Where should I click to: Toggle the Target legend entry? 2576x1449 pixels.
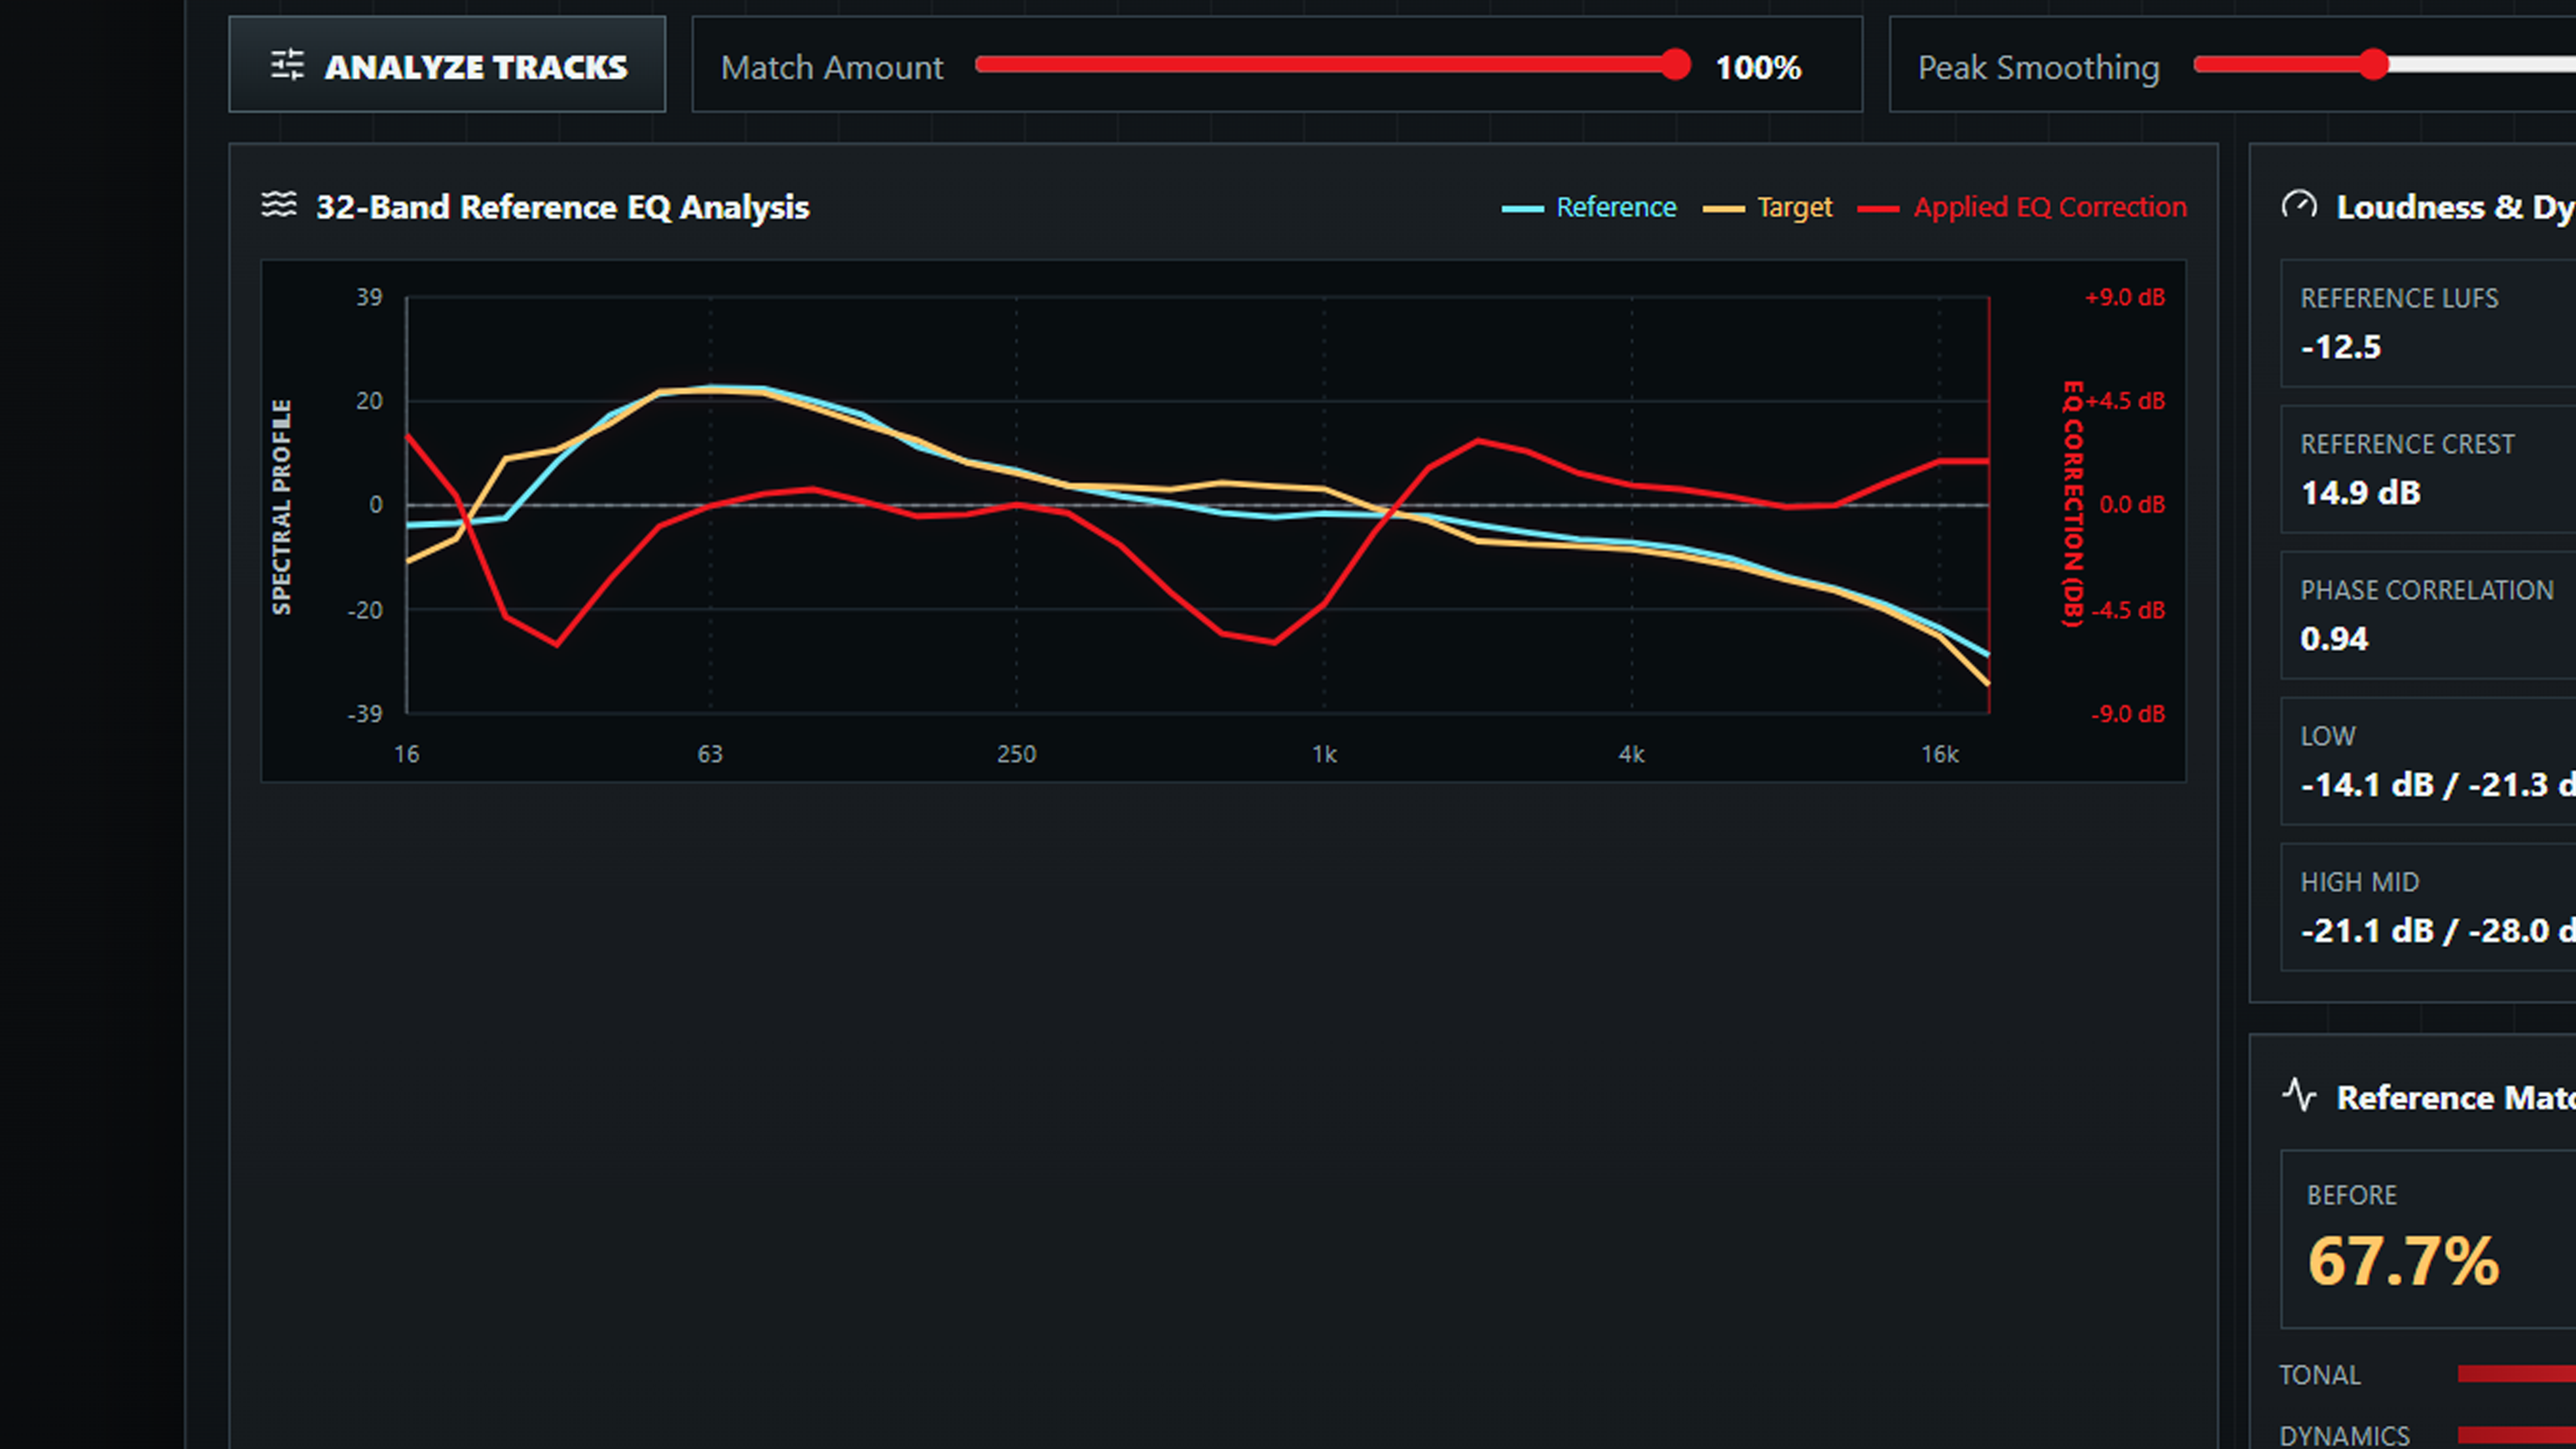click(1768, 207)
